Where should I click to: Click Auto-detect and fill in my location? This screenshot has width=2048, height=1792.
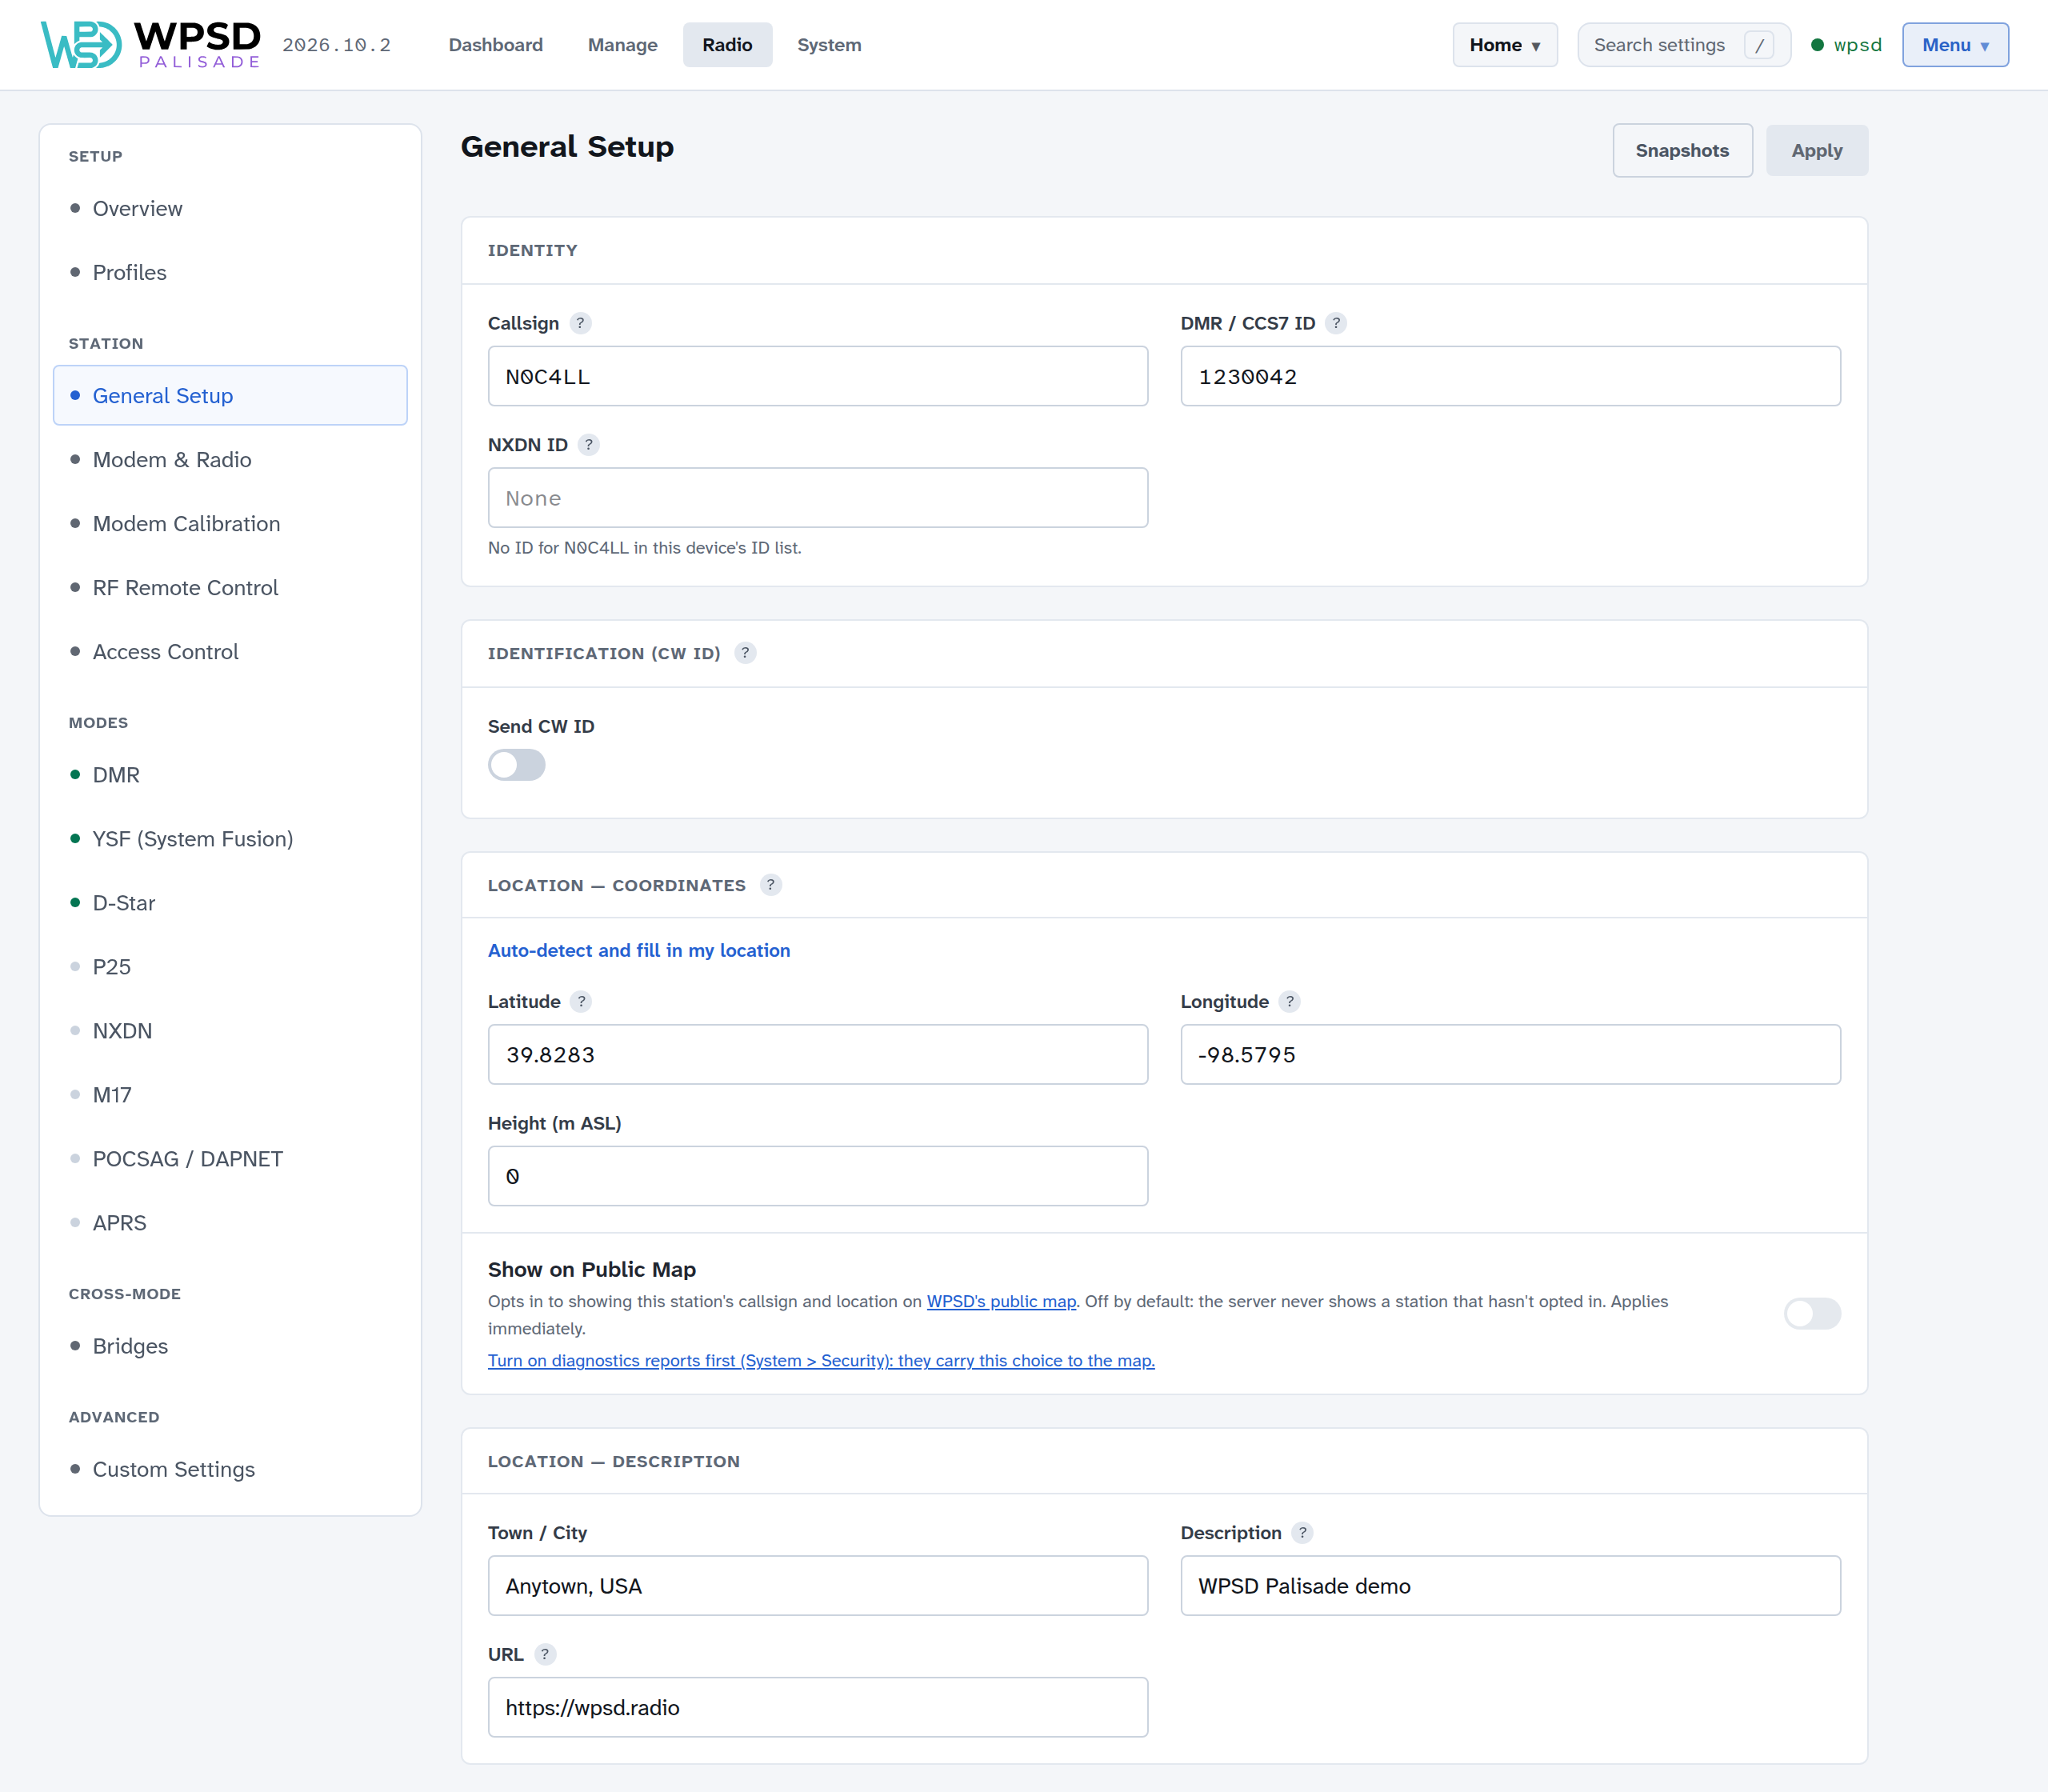[639, 950]
